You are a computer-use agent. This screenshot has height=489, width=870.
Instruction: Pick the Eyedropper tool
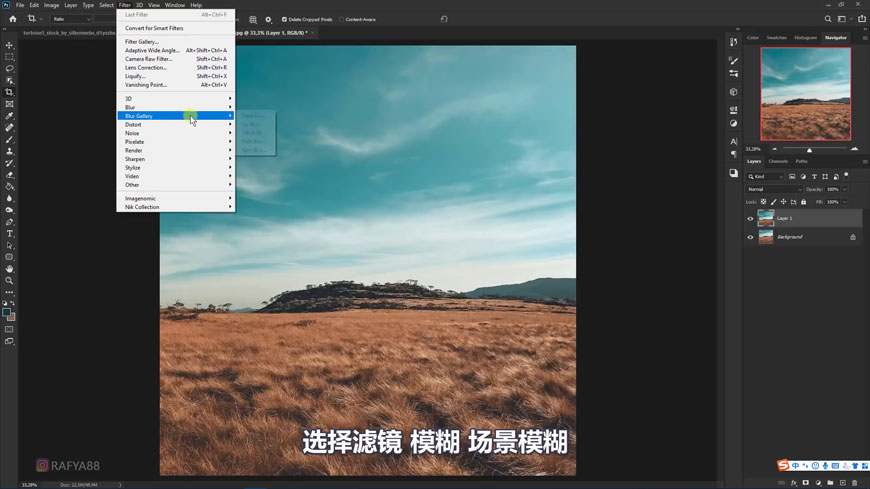click(x=9, y=116)
